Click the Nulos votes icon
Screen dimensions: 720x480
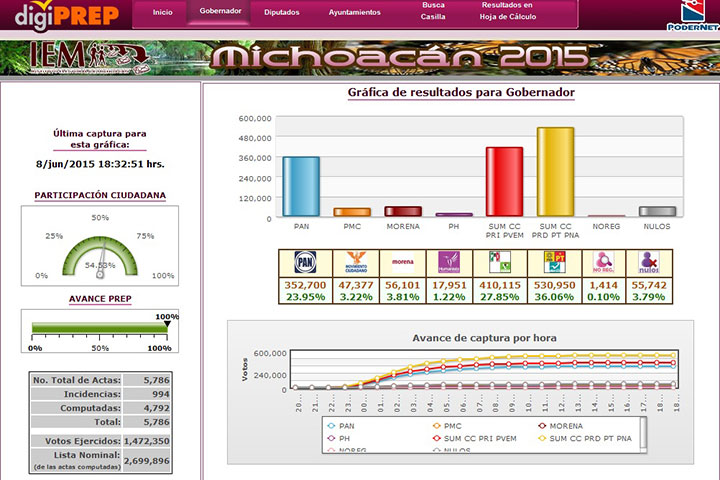650,263
